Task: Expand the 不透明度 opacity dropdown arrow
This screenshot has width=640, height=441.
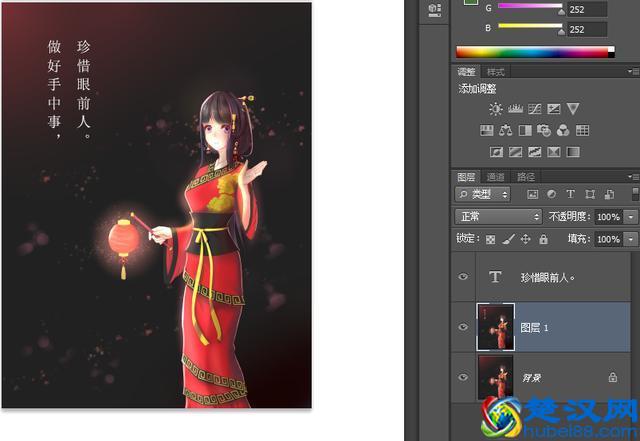Action: point(631,217)
